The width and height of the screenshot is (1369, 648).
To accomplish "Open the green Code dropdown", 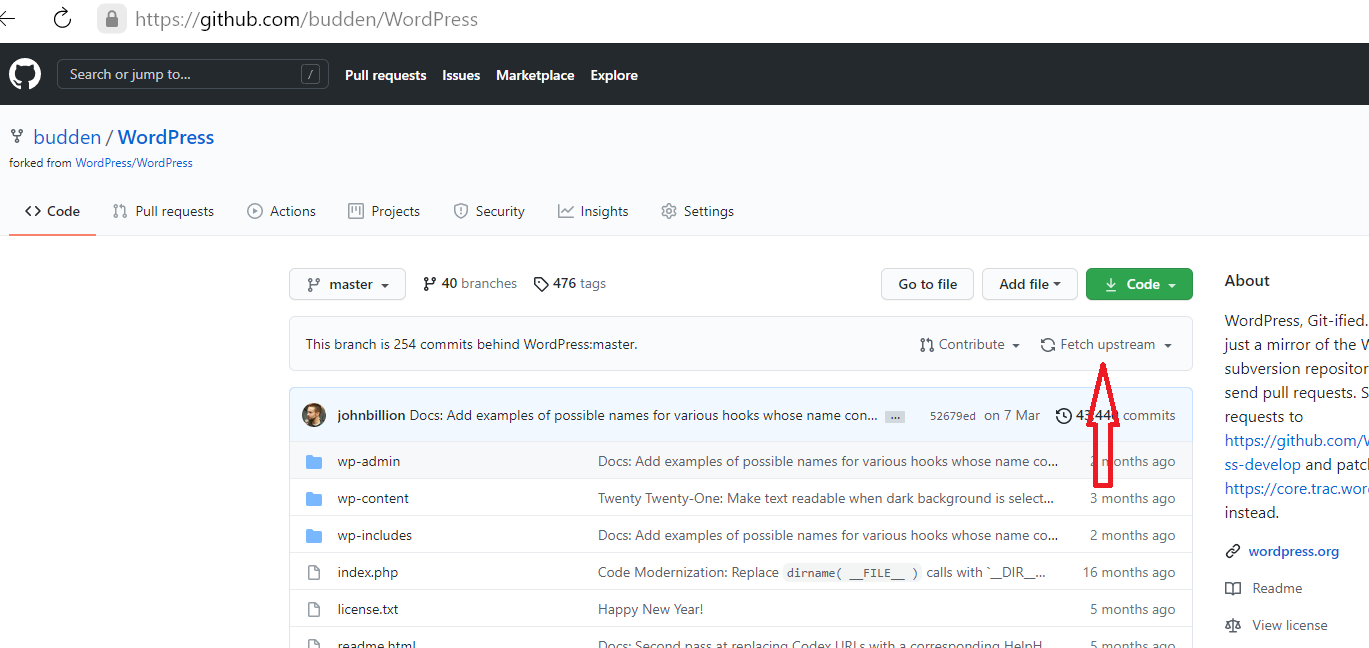I will 1139,284.
